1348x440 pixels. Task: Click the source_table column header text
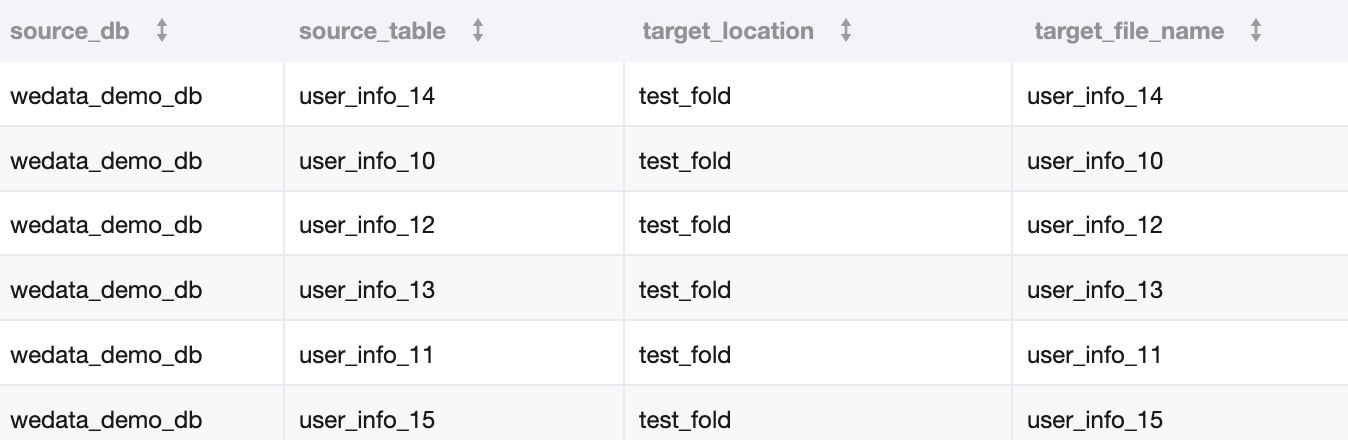[x=372, y=31]
